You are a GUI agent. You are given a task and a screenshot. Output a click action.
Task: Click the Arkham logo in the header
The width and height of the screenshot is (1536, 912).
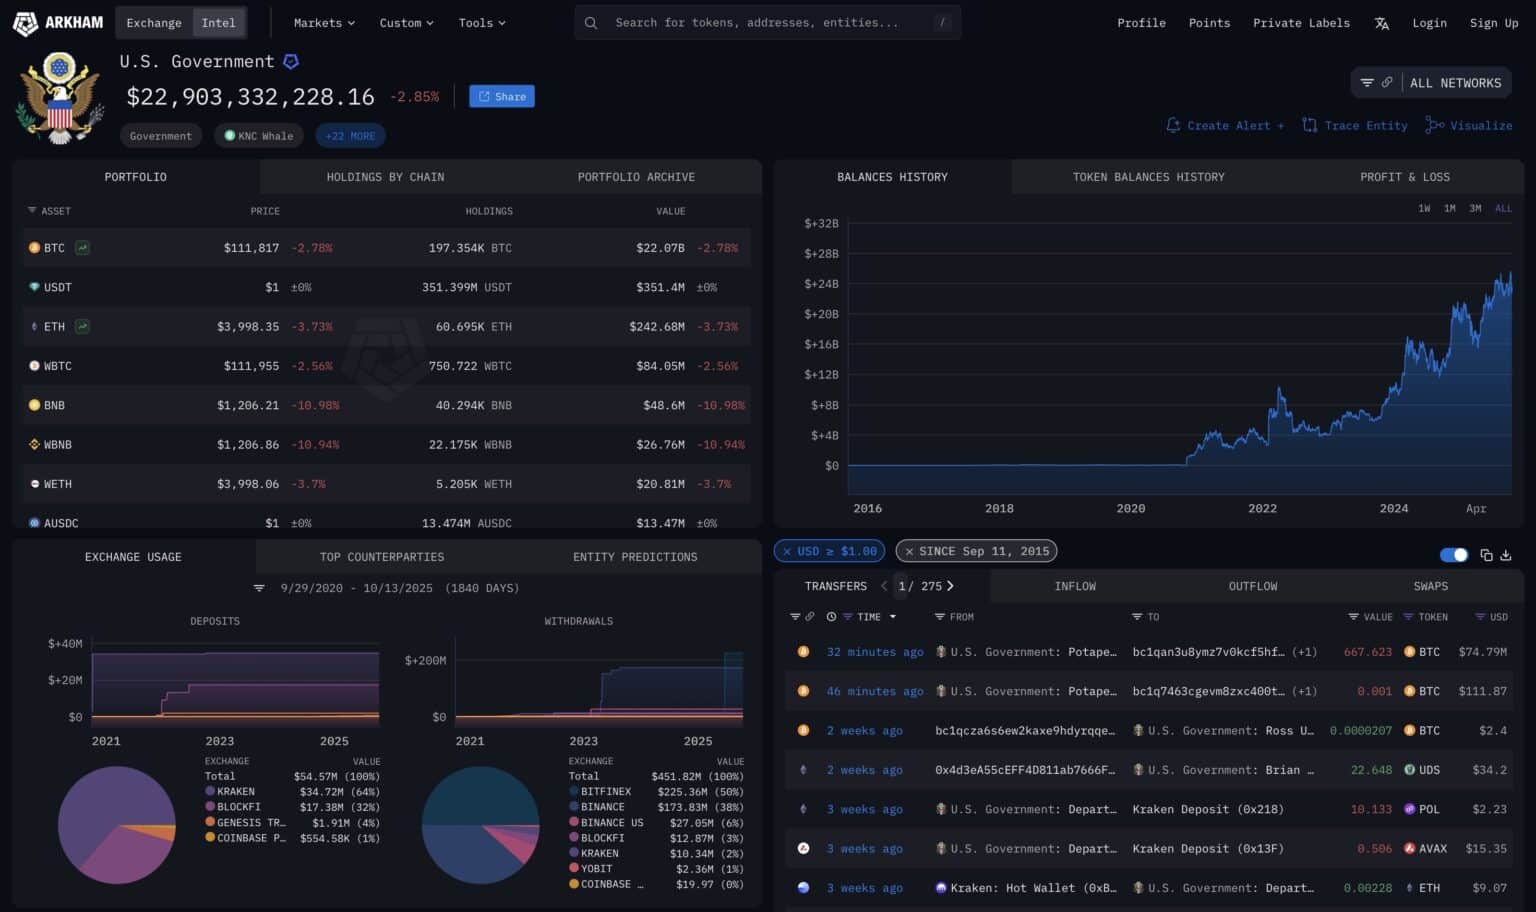58,22
